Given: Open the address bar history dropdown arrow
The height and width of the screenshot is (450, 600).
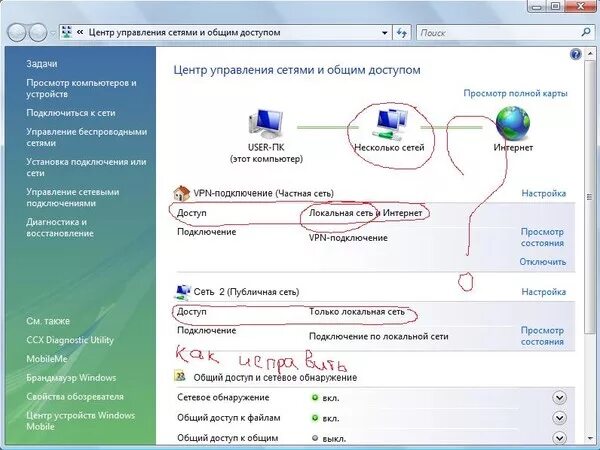Looking at the screenshot, I should click(385, 33).
